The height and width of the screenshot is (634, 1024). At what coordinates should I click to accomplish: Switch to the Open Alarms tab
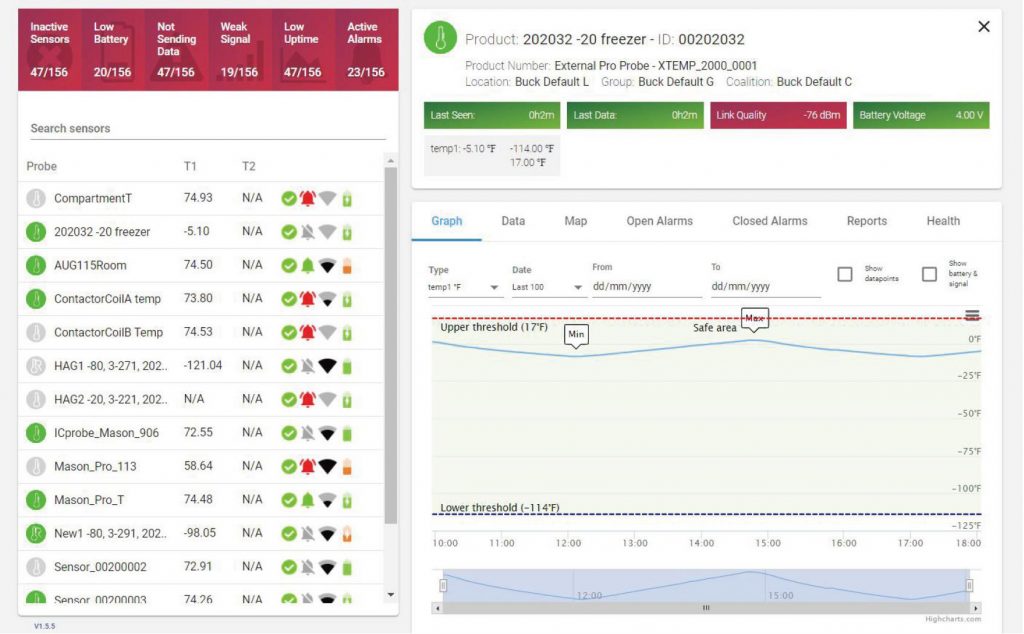(659, 221)
